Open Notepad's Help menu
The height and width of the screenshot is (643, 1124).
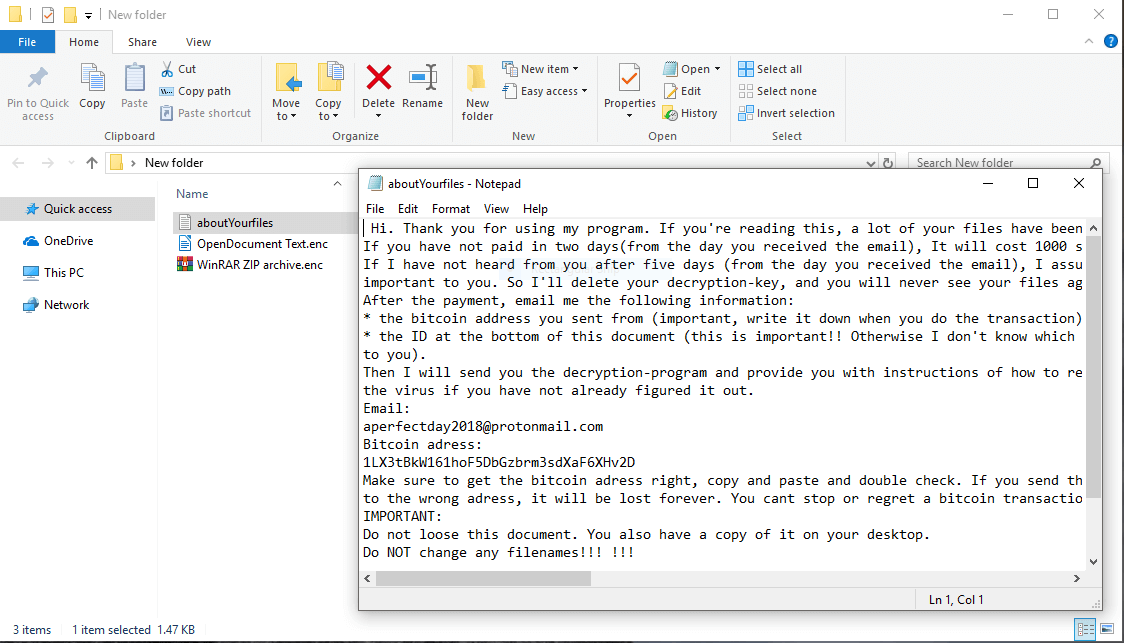535,209
